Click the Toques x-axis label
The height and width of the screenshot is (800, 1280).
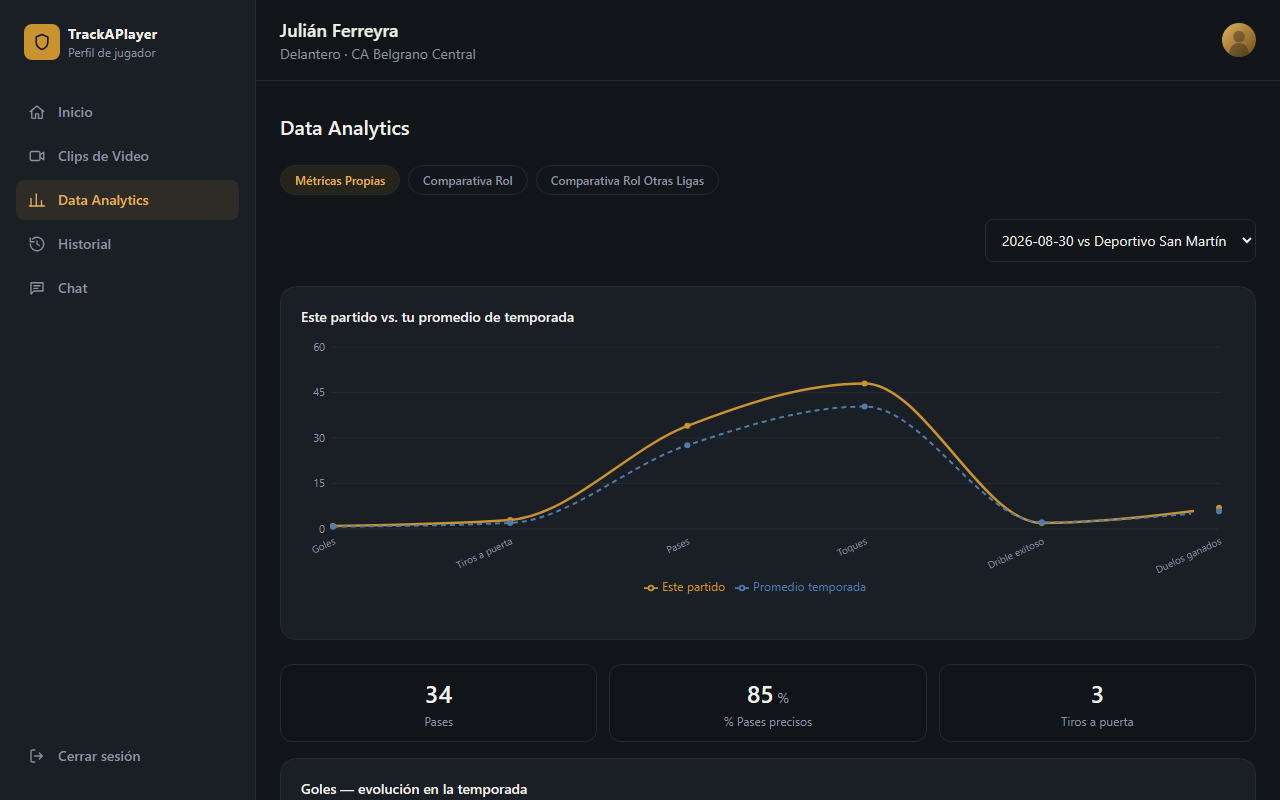tap(852, 547)
